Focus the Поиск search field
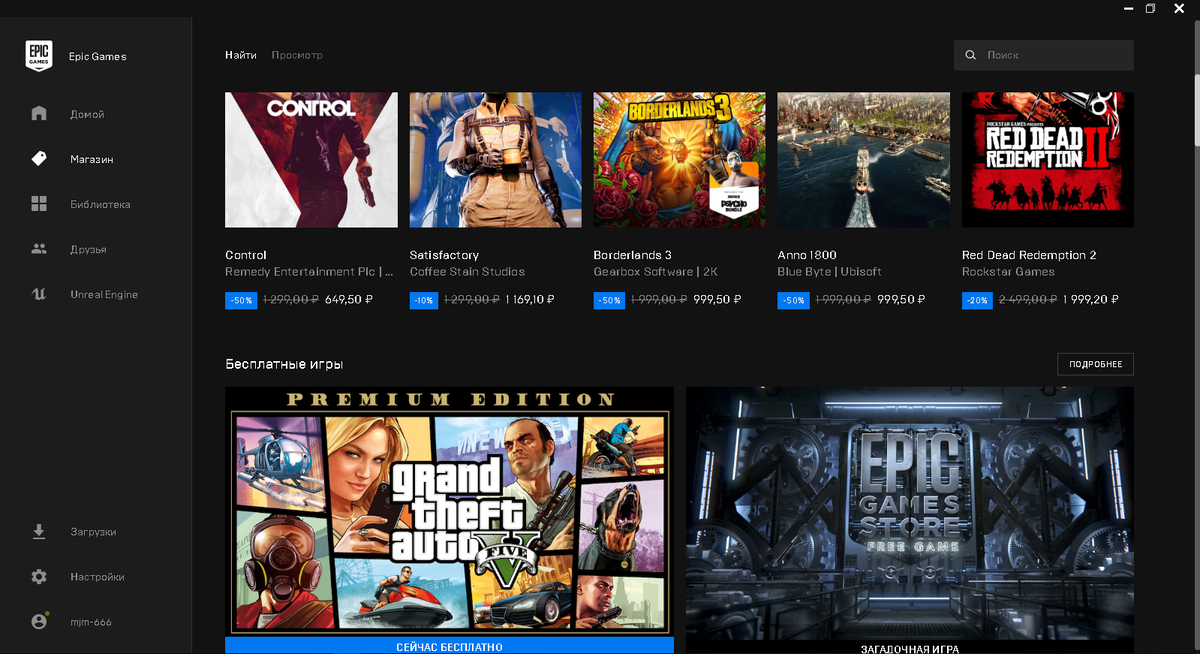The image size is (1200, 654). (x=1044, y=55)
